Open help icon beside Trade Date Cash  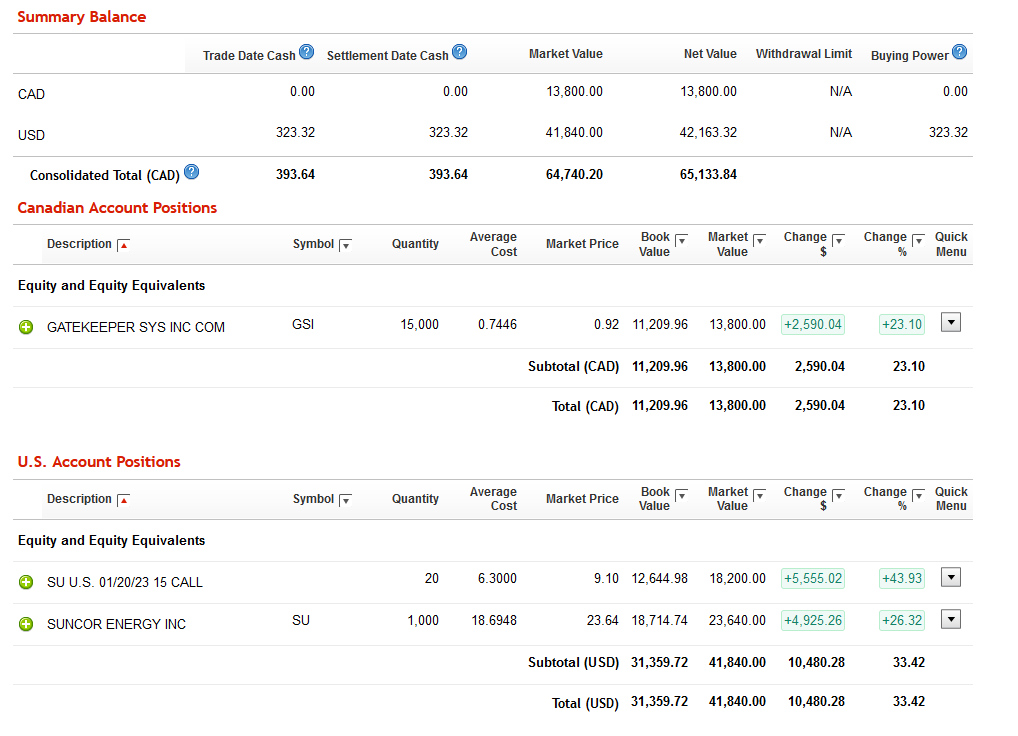[306, 52]
